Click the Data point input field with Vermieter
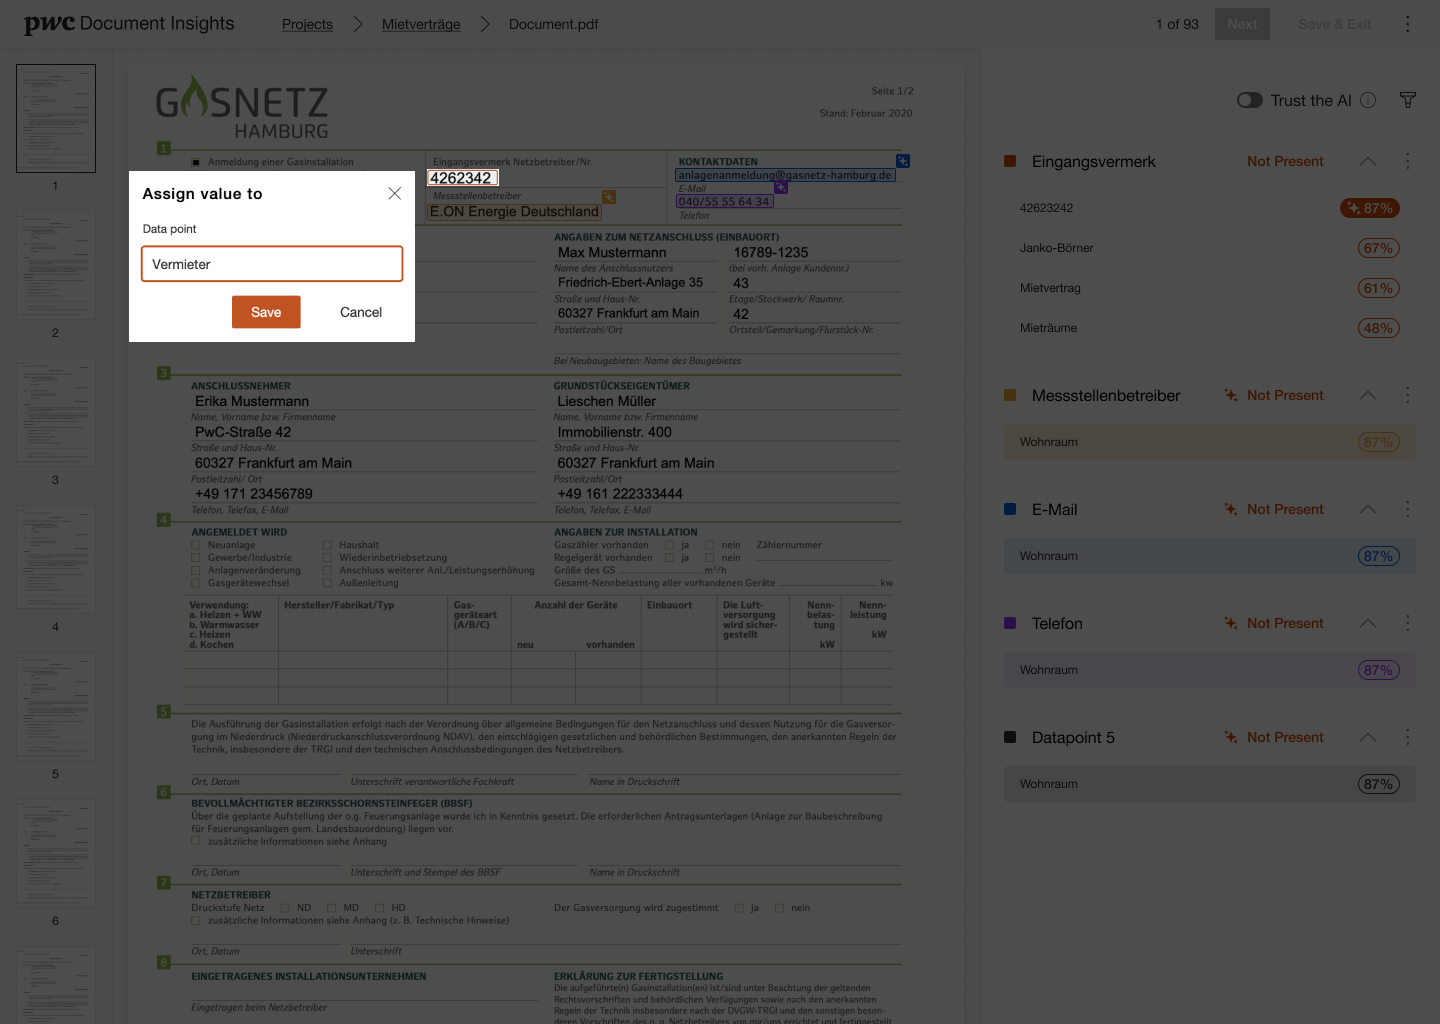Screen dimensions: 1440x1024 [272, 264]
